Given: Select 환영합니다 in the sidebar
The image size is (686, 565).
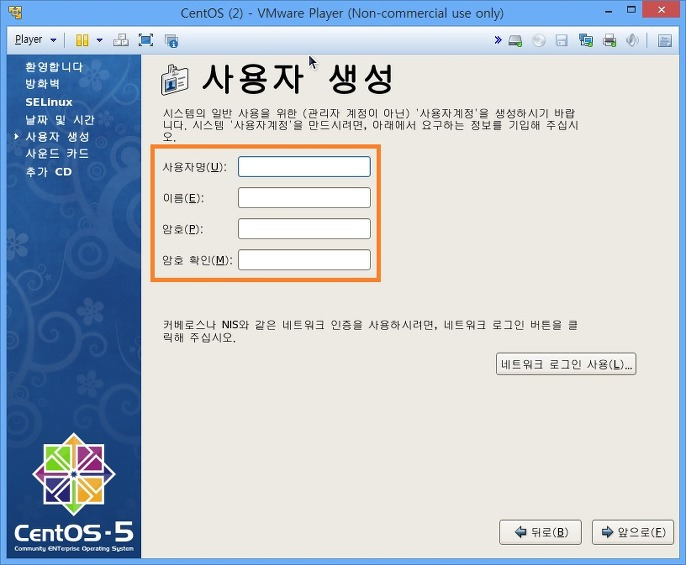Looking at the screenshot, I should click(x=54, y=67).
